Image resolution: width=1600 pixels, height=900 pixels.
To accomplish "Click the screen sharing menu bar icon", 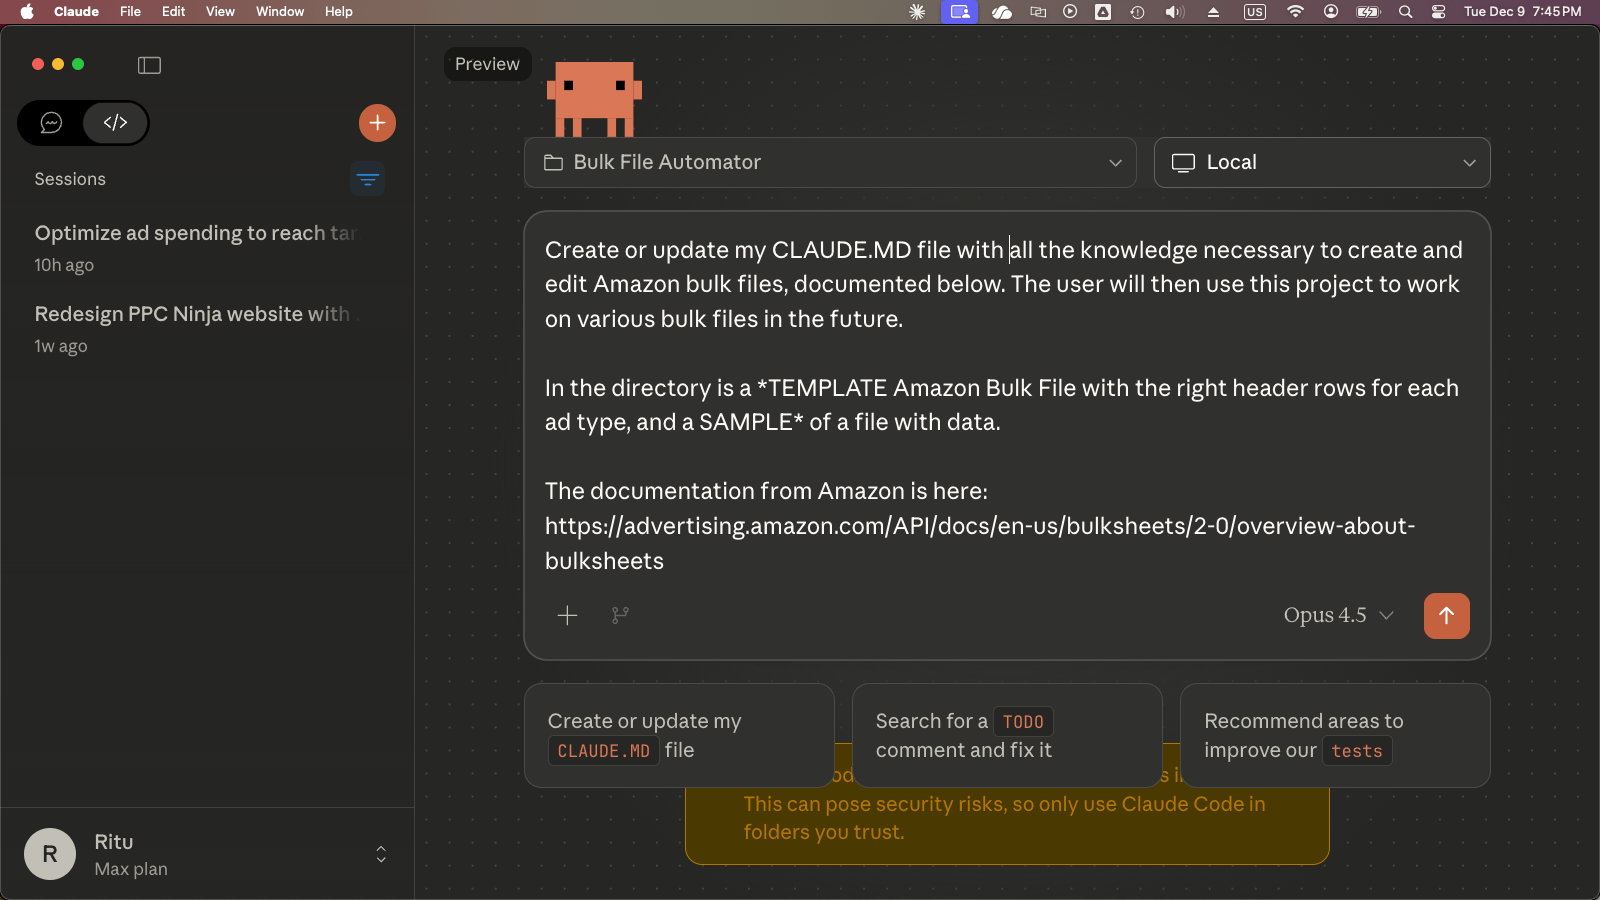I will (960, 12).
